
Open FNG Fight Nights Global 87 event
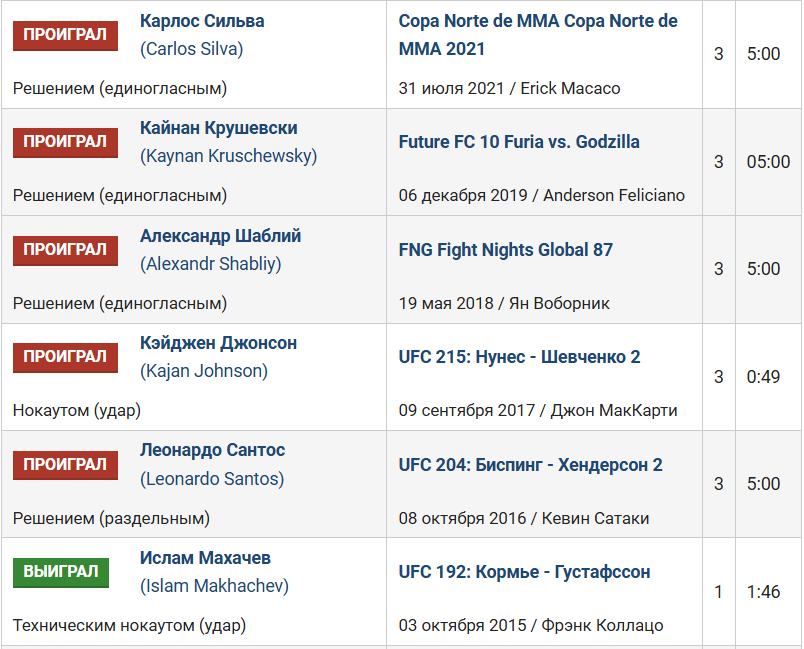[506, 250]
